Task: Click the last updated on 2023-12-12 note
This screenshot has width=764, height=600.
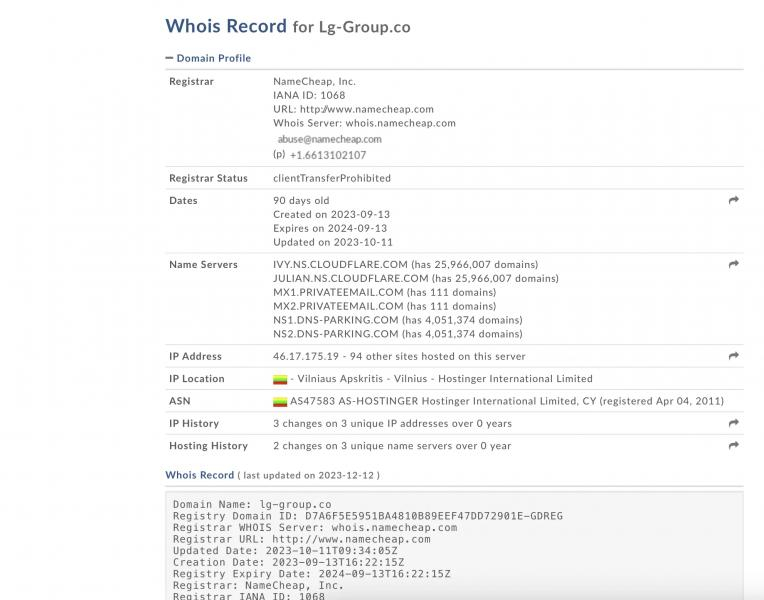Action: click(308, 475)
